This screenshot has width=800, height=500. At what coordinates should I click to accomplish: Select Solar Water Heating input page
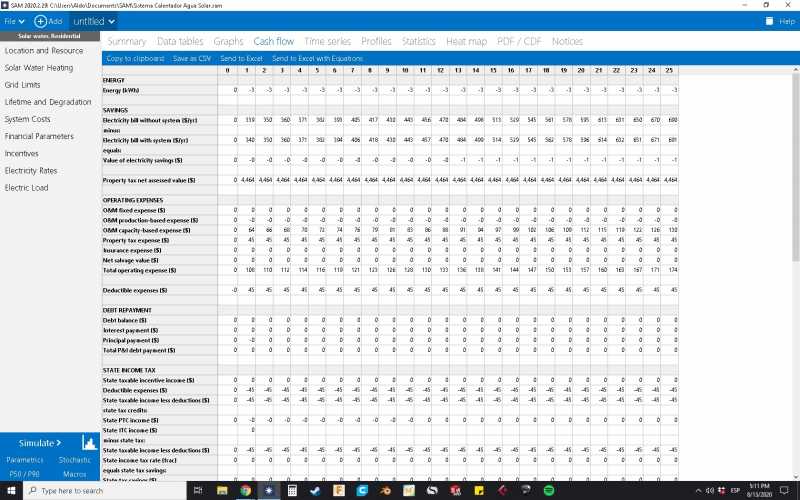pyautogui.click(x=39, y=68)
